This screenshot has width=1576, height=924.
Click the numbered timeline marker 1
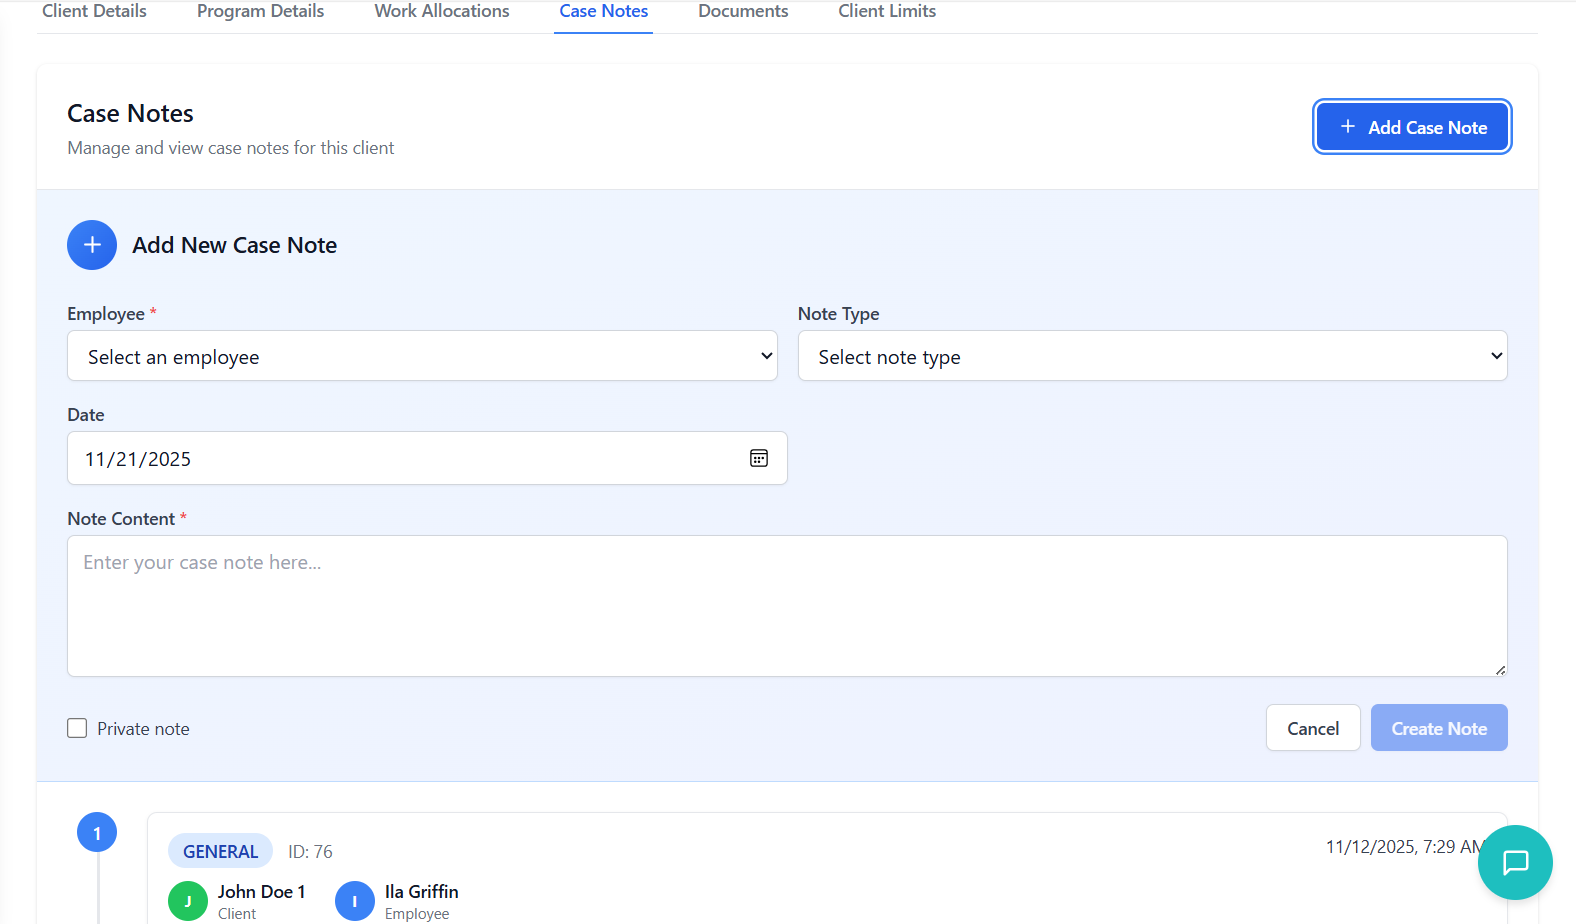(x=97, y=832)
